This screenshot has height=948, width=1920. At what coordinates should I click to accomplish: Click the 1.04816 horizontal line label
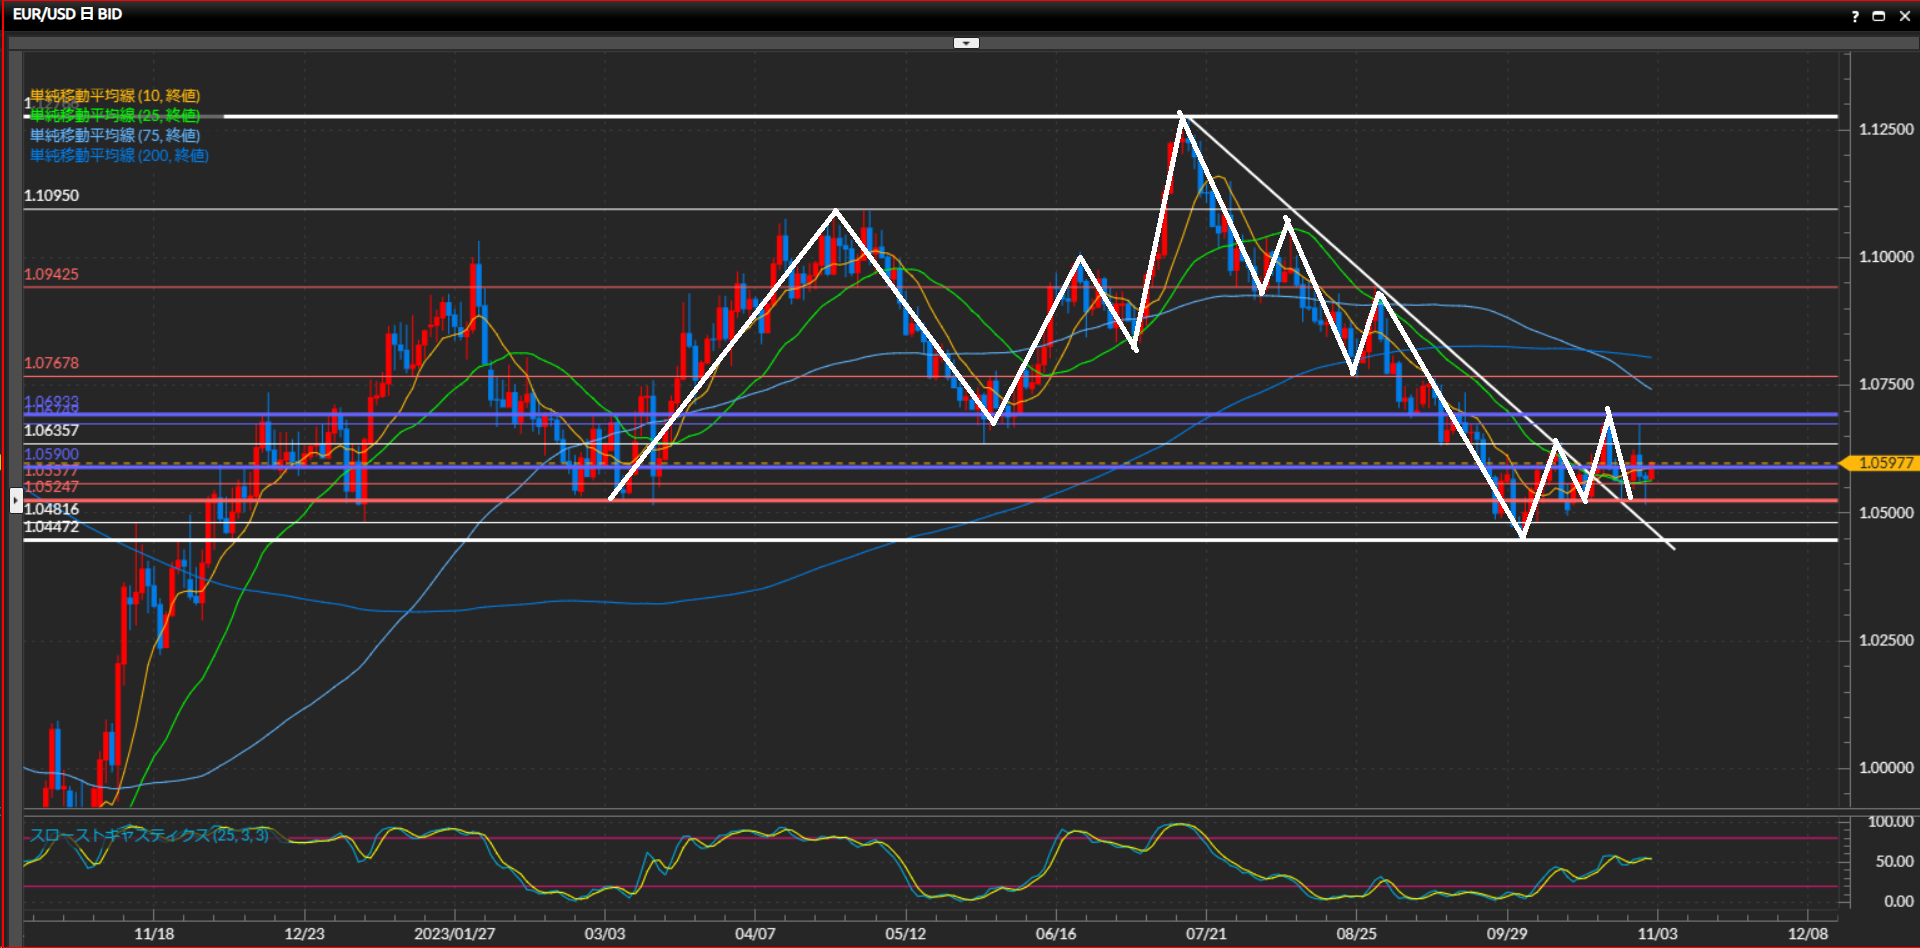(x=51, y=509)
